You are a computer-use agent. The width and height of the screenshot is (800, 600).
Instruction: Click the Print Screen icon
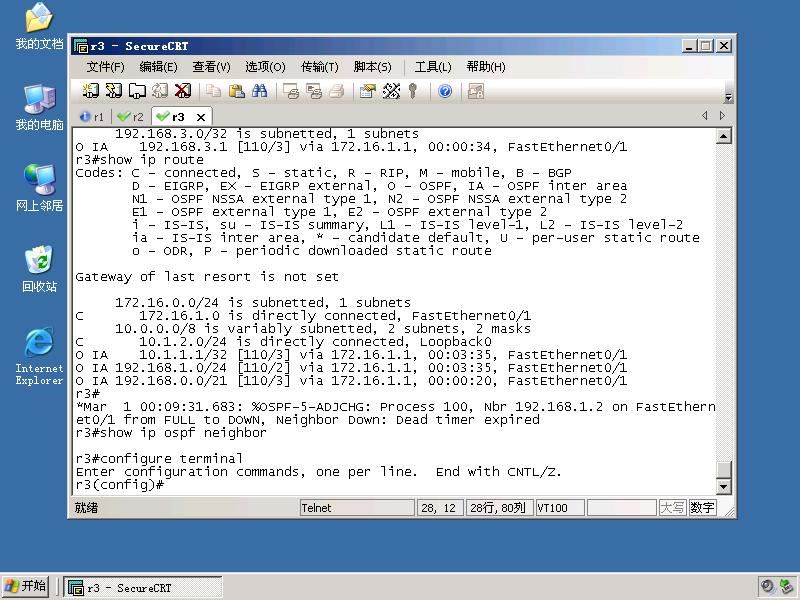pos(291,91)
